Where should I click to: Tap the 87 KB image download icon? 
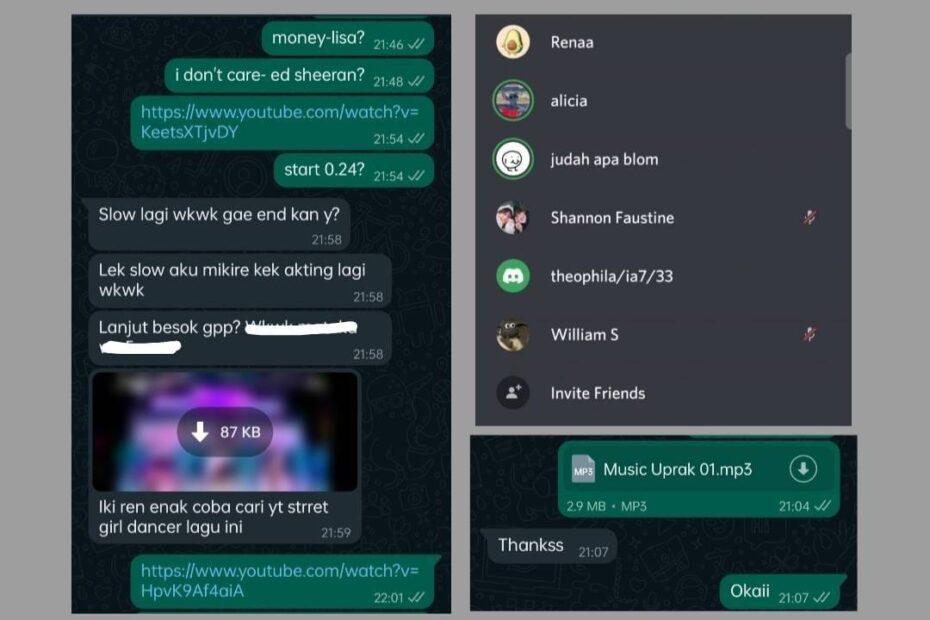[x=200, y=432]
